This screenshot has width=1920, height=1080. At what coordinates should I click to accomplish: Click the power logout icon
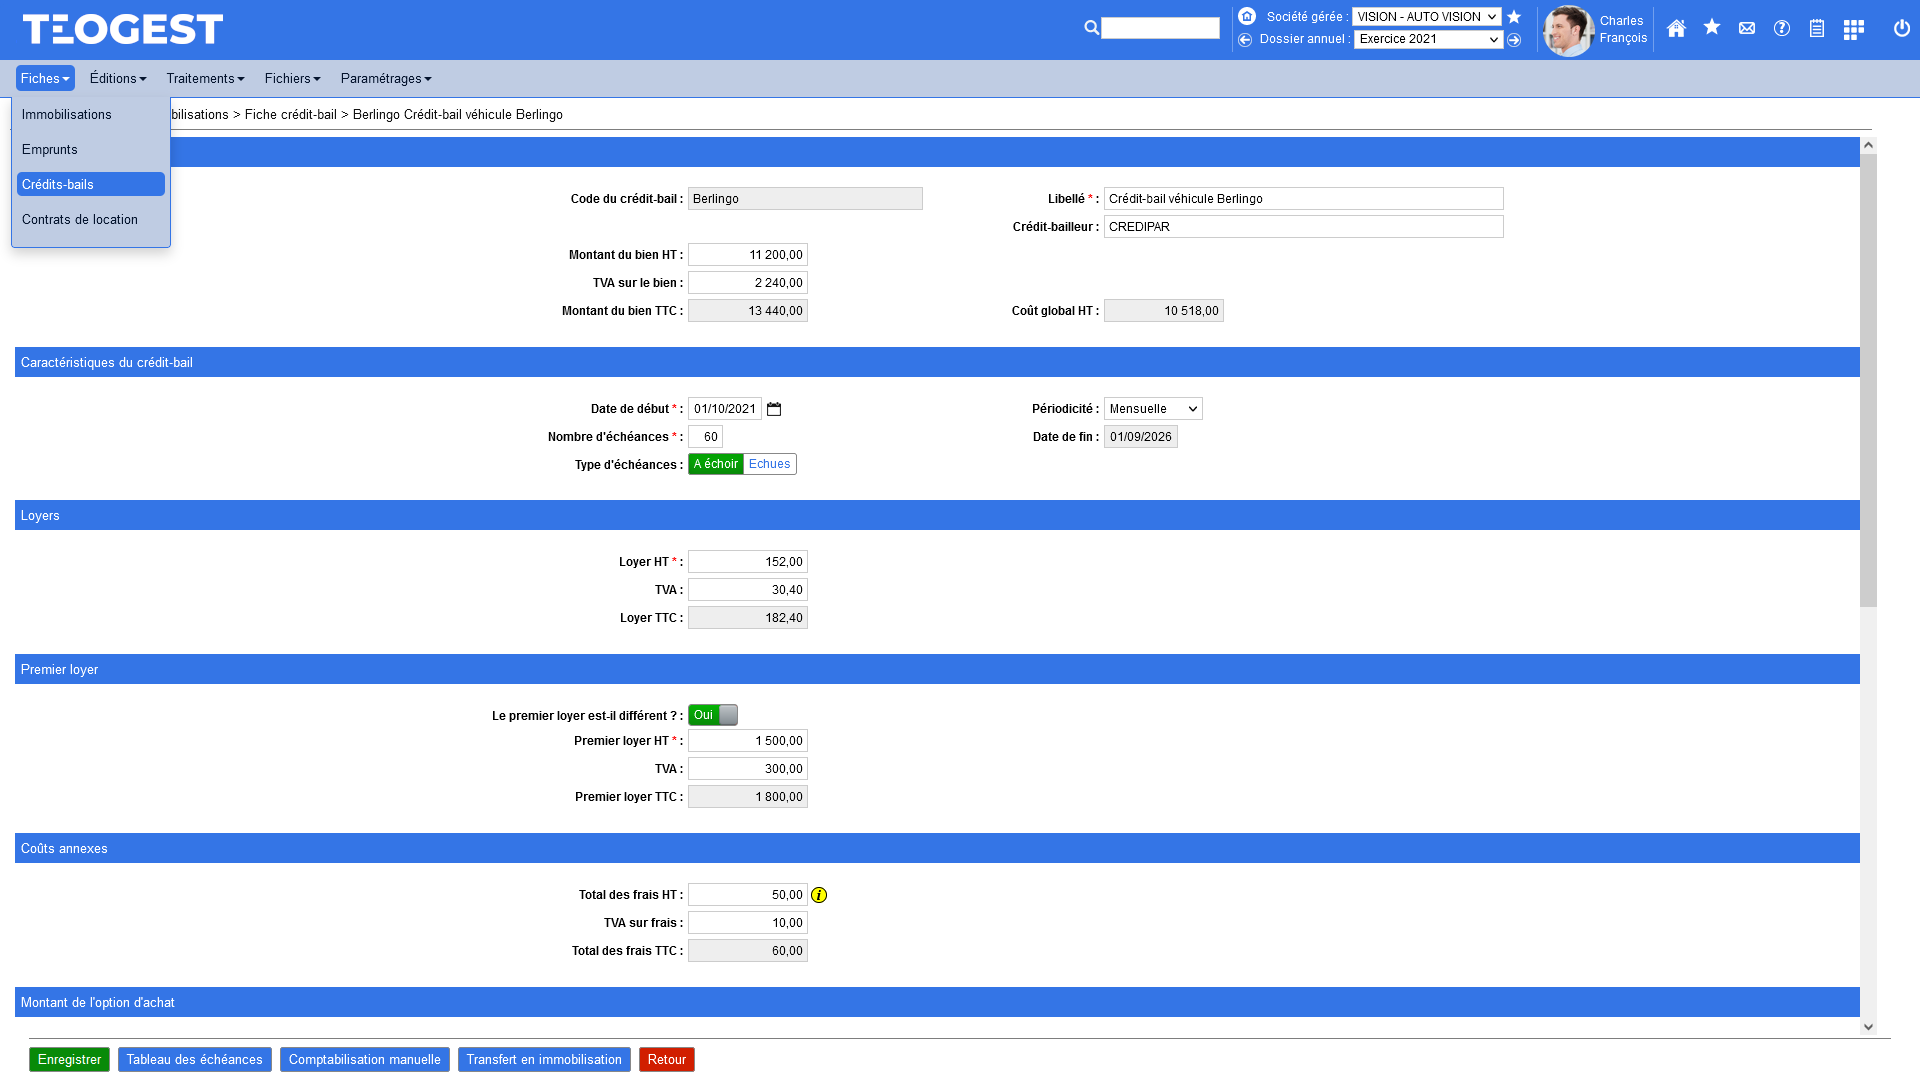point(1902,29)
